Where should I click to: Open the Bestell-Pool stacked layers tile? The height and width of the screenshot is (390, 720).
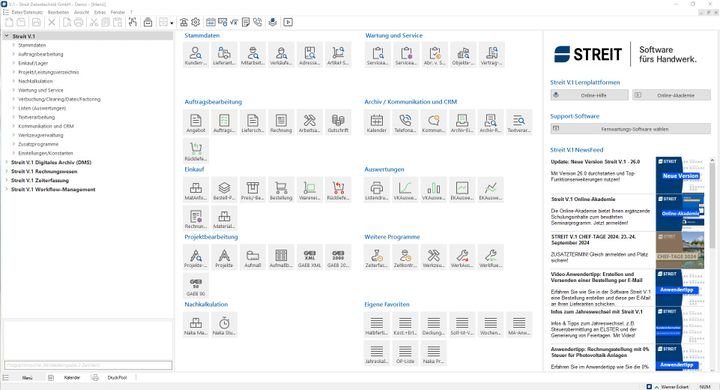(224, 190)
